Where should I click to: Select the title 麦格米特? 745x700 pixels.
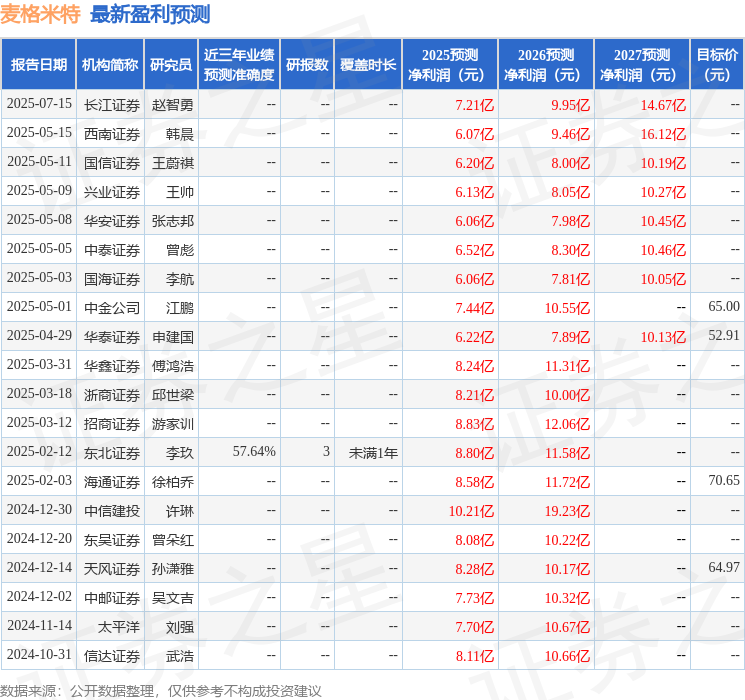pyautogui.click(x=40, y=14)
